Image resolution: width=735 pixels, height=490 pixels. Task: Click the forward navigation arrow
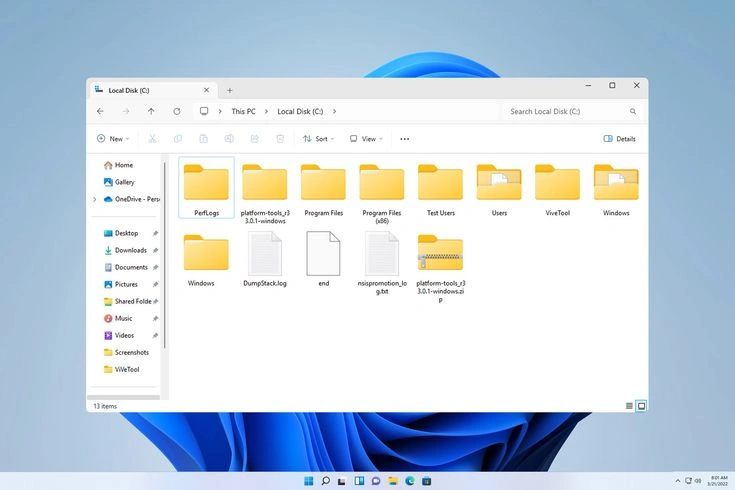[126, 112]
